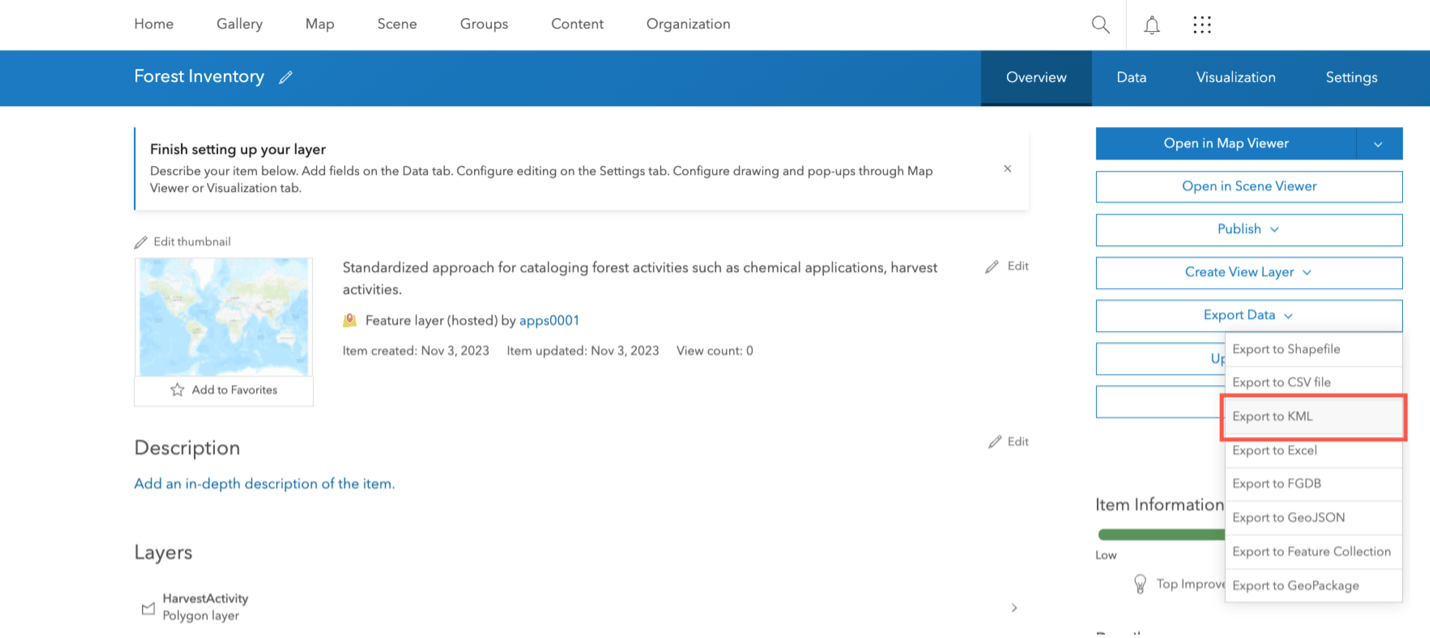This screenshot has width=1430, height=638.
Task: Click the pencil to rename Forest Inventory
Action: [286, 76]
